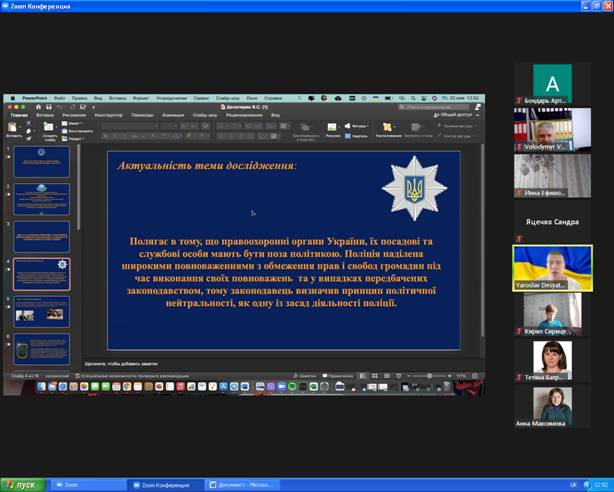Image resolution: width=614 pixels, height=492 pixels.
Task: Click the Create slide (Создать слайд) icon
Action: [49, 127]
